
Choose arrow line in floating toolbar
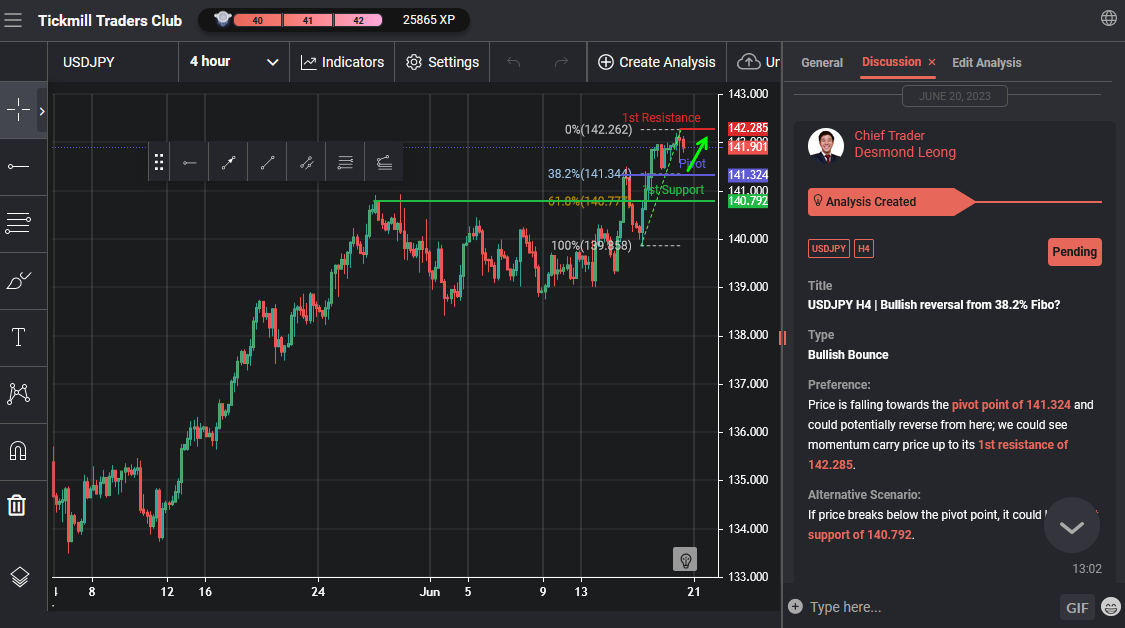click(228, 163)
